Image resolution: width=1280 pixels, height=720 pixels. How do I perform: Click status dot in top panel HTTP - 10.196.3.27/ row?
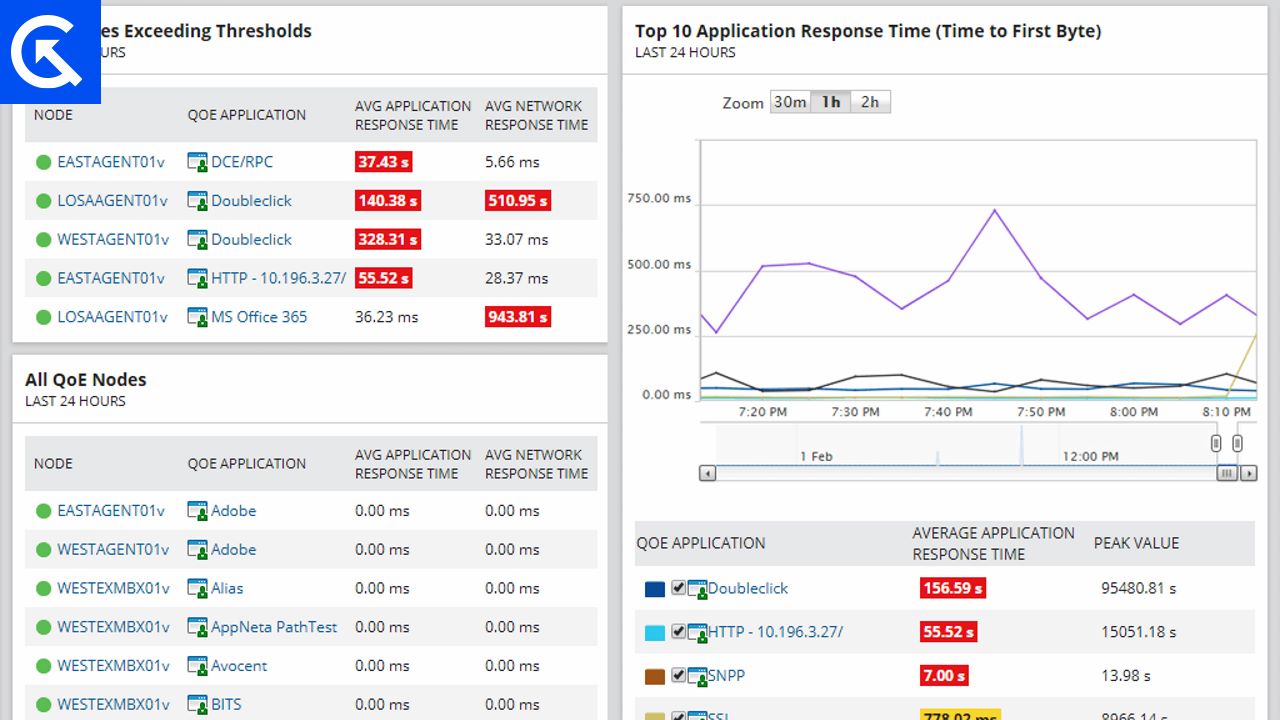43,279
